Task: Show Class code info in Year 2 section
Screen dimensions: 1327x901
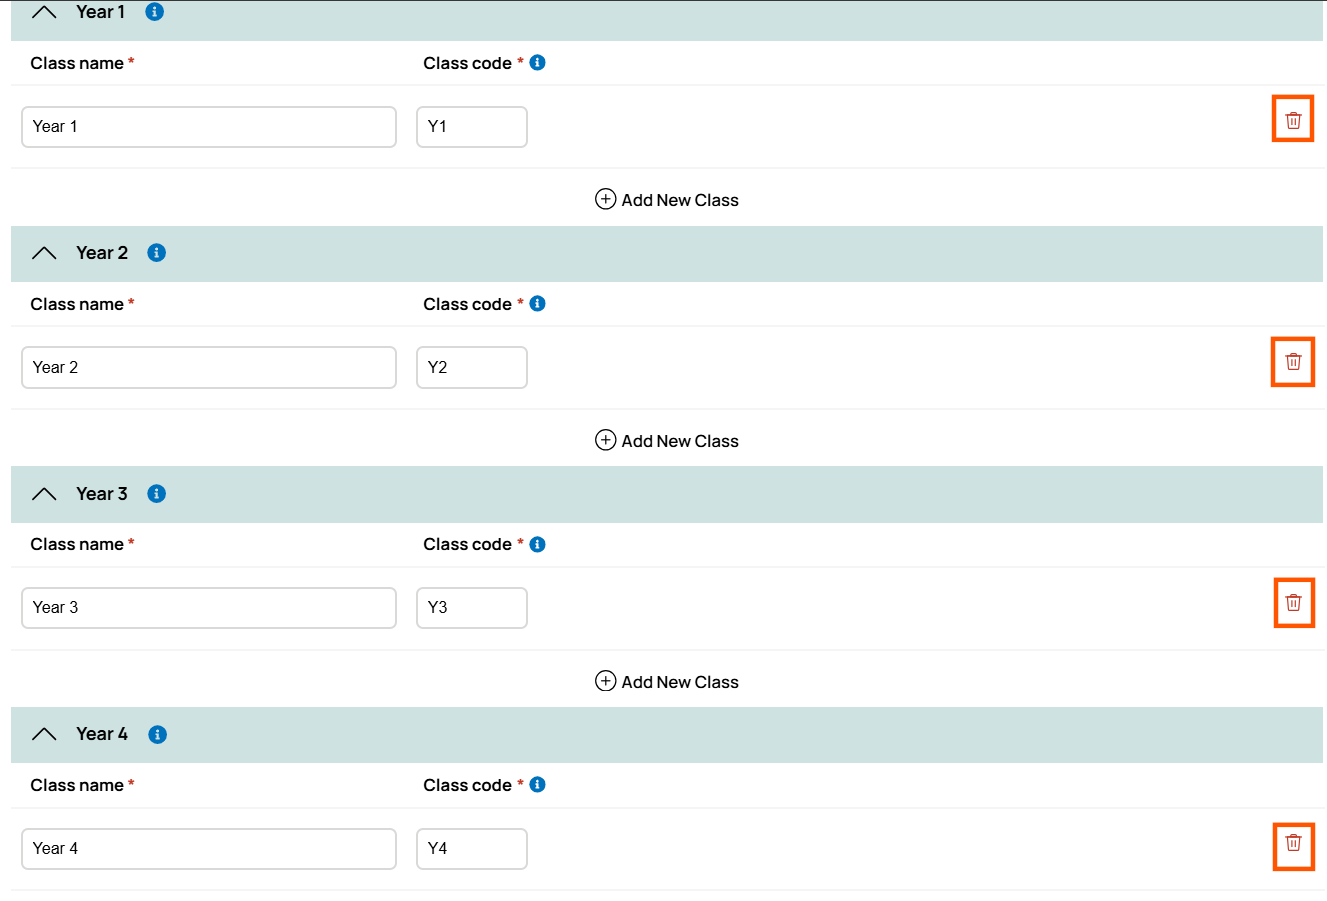Action: coord(537,304)
